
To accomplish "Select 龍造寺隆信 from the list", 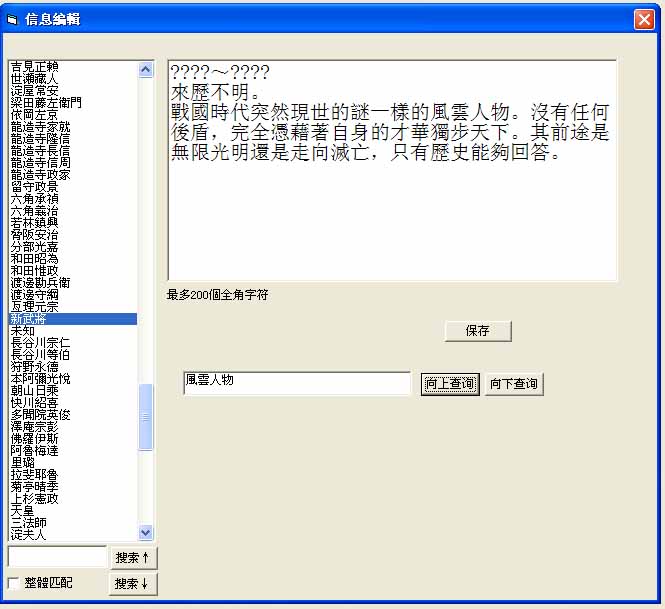I will click(41, 139).
